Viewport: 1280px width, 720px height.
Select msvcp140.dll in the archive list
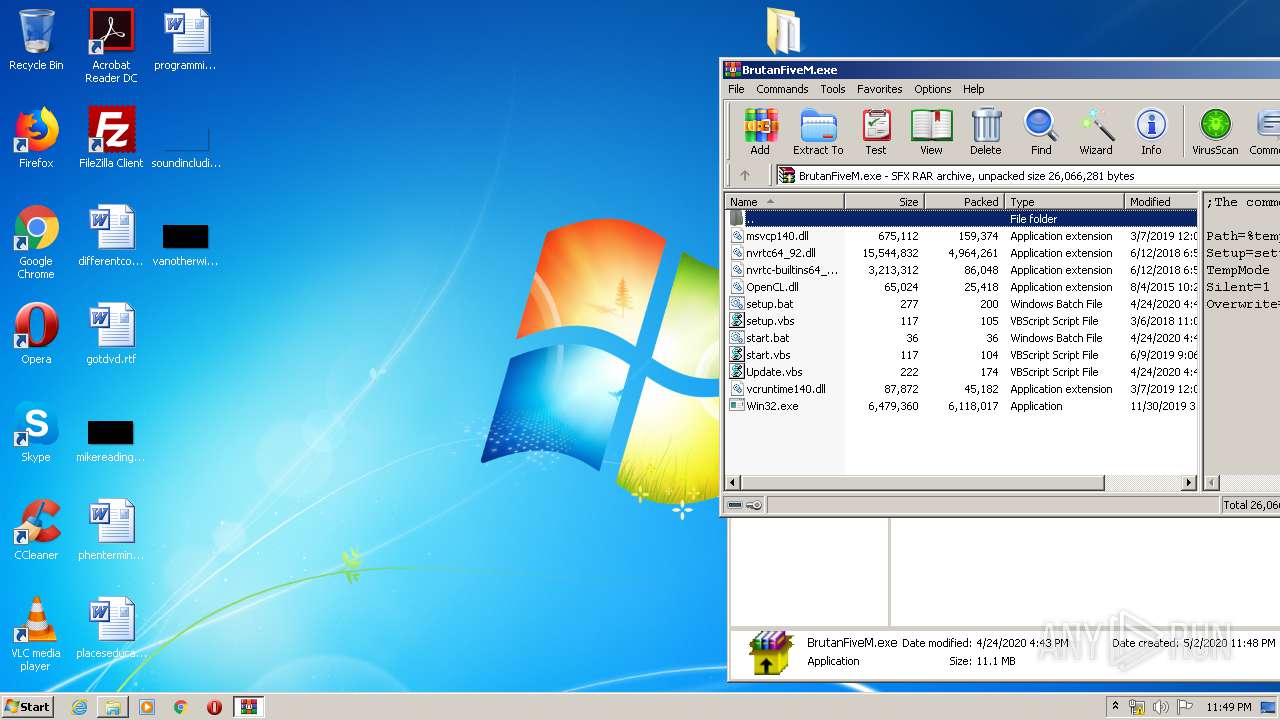coord(961,236)
